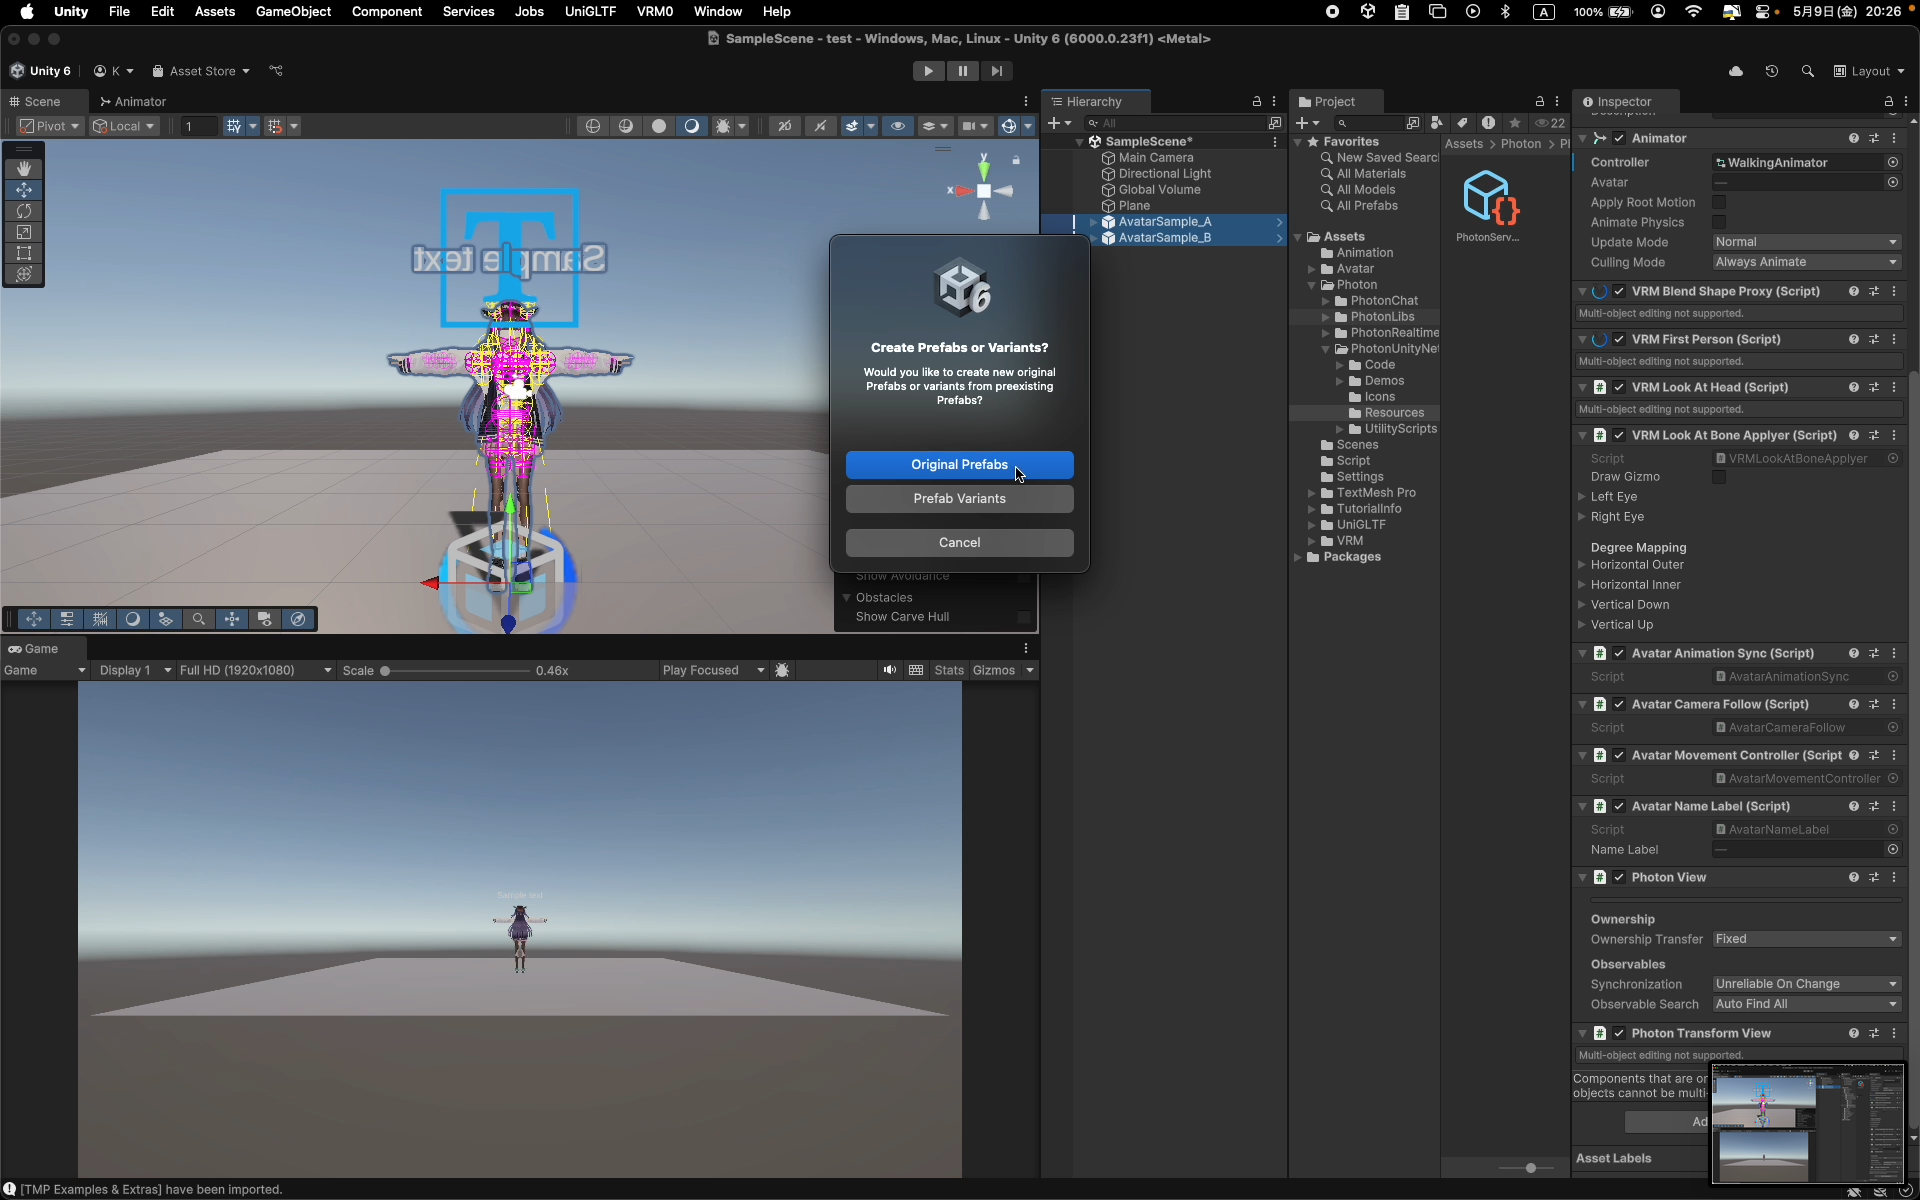Open the UniGLTF menu
Image resolution: width=1920 pixels, height=1200 pixels.
[x=590, y=12]
